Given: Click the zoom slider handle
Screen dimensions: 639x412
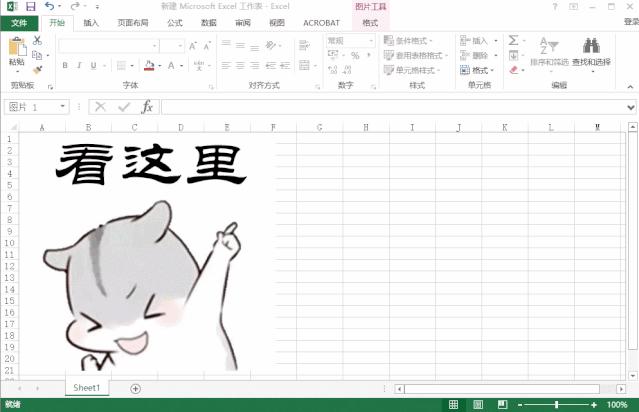Looking at the screenshot, I should click(556, 405).
